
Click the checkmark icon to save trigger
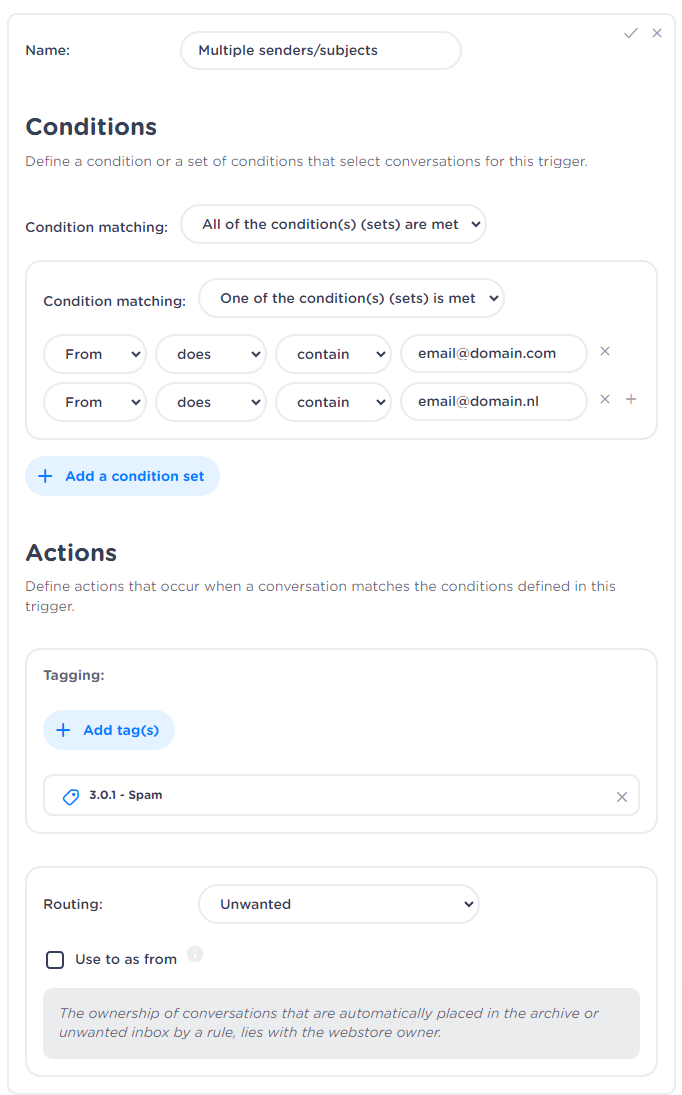pyautogui.click(x=631, y=33)
